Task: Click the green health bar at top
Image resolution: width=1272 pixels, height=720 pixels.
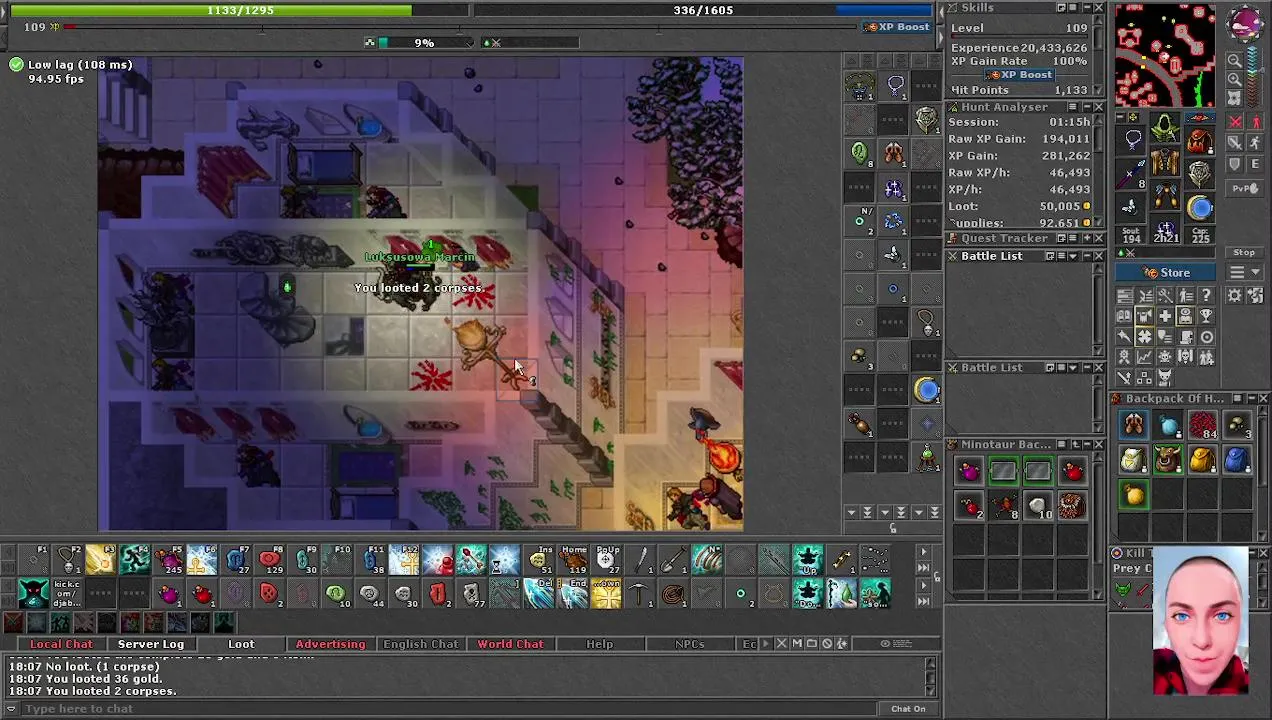Action: tap(238, 10)
